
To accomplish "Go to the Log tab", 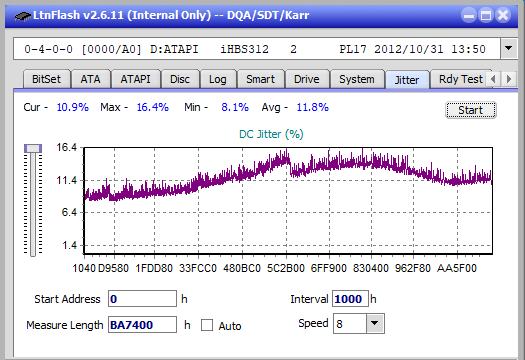I will point(218,79).
